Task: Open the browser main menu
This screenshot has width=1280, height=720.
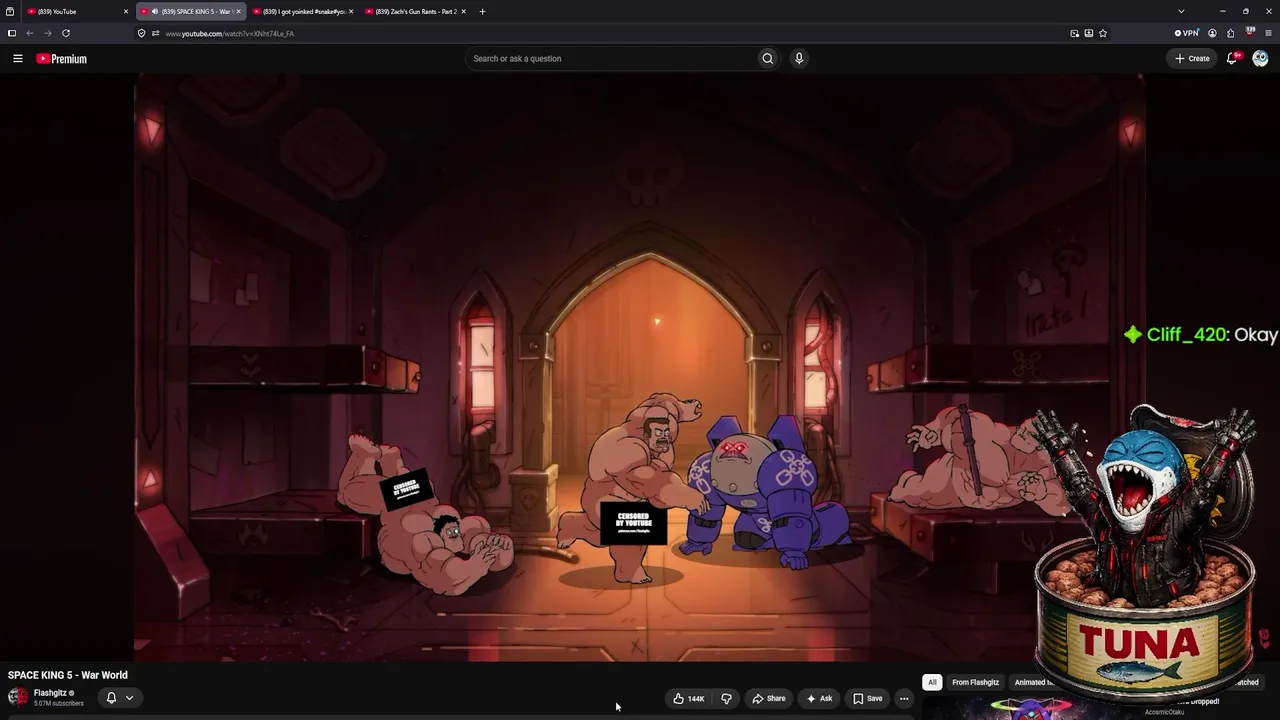Action: 1268,33
